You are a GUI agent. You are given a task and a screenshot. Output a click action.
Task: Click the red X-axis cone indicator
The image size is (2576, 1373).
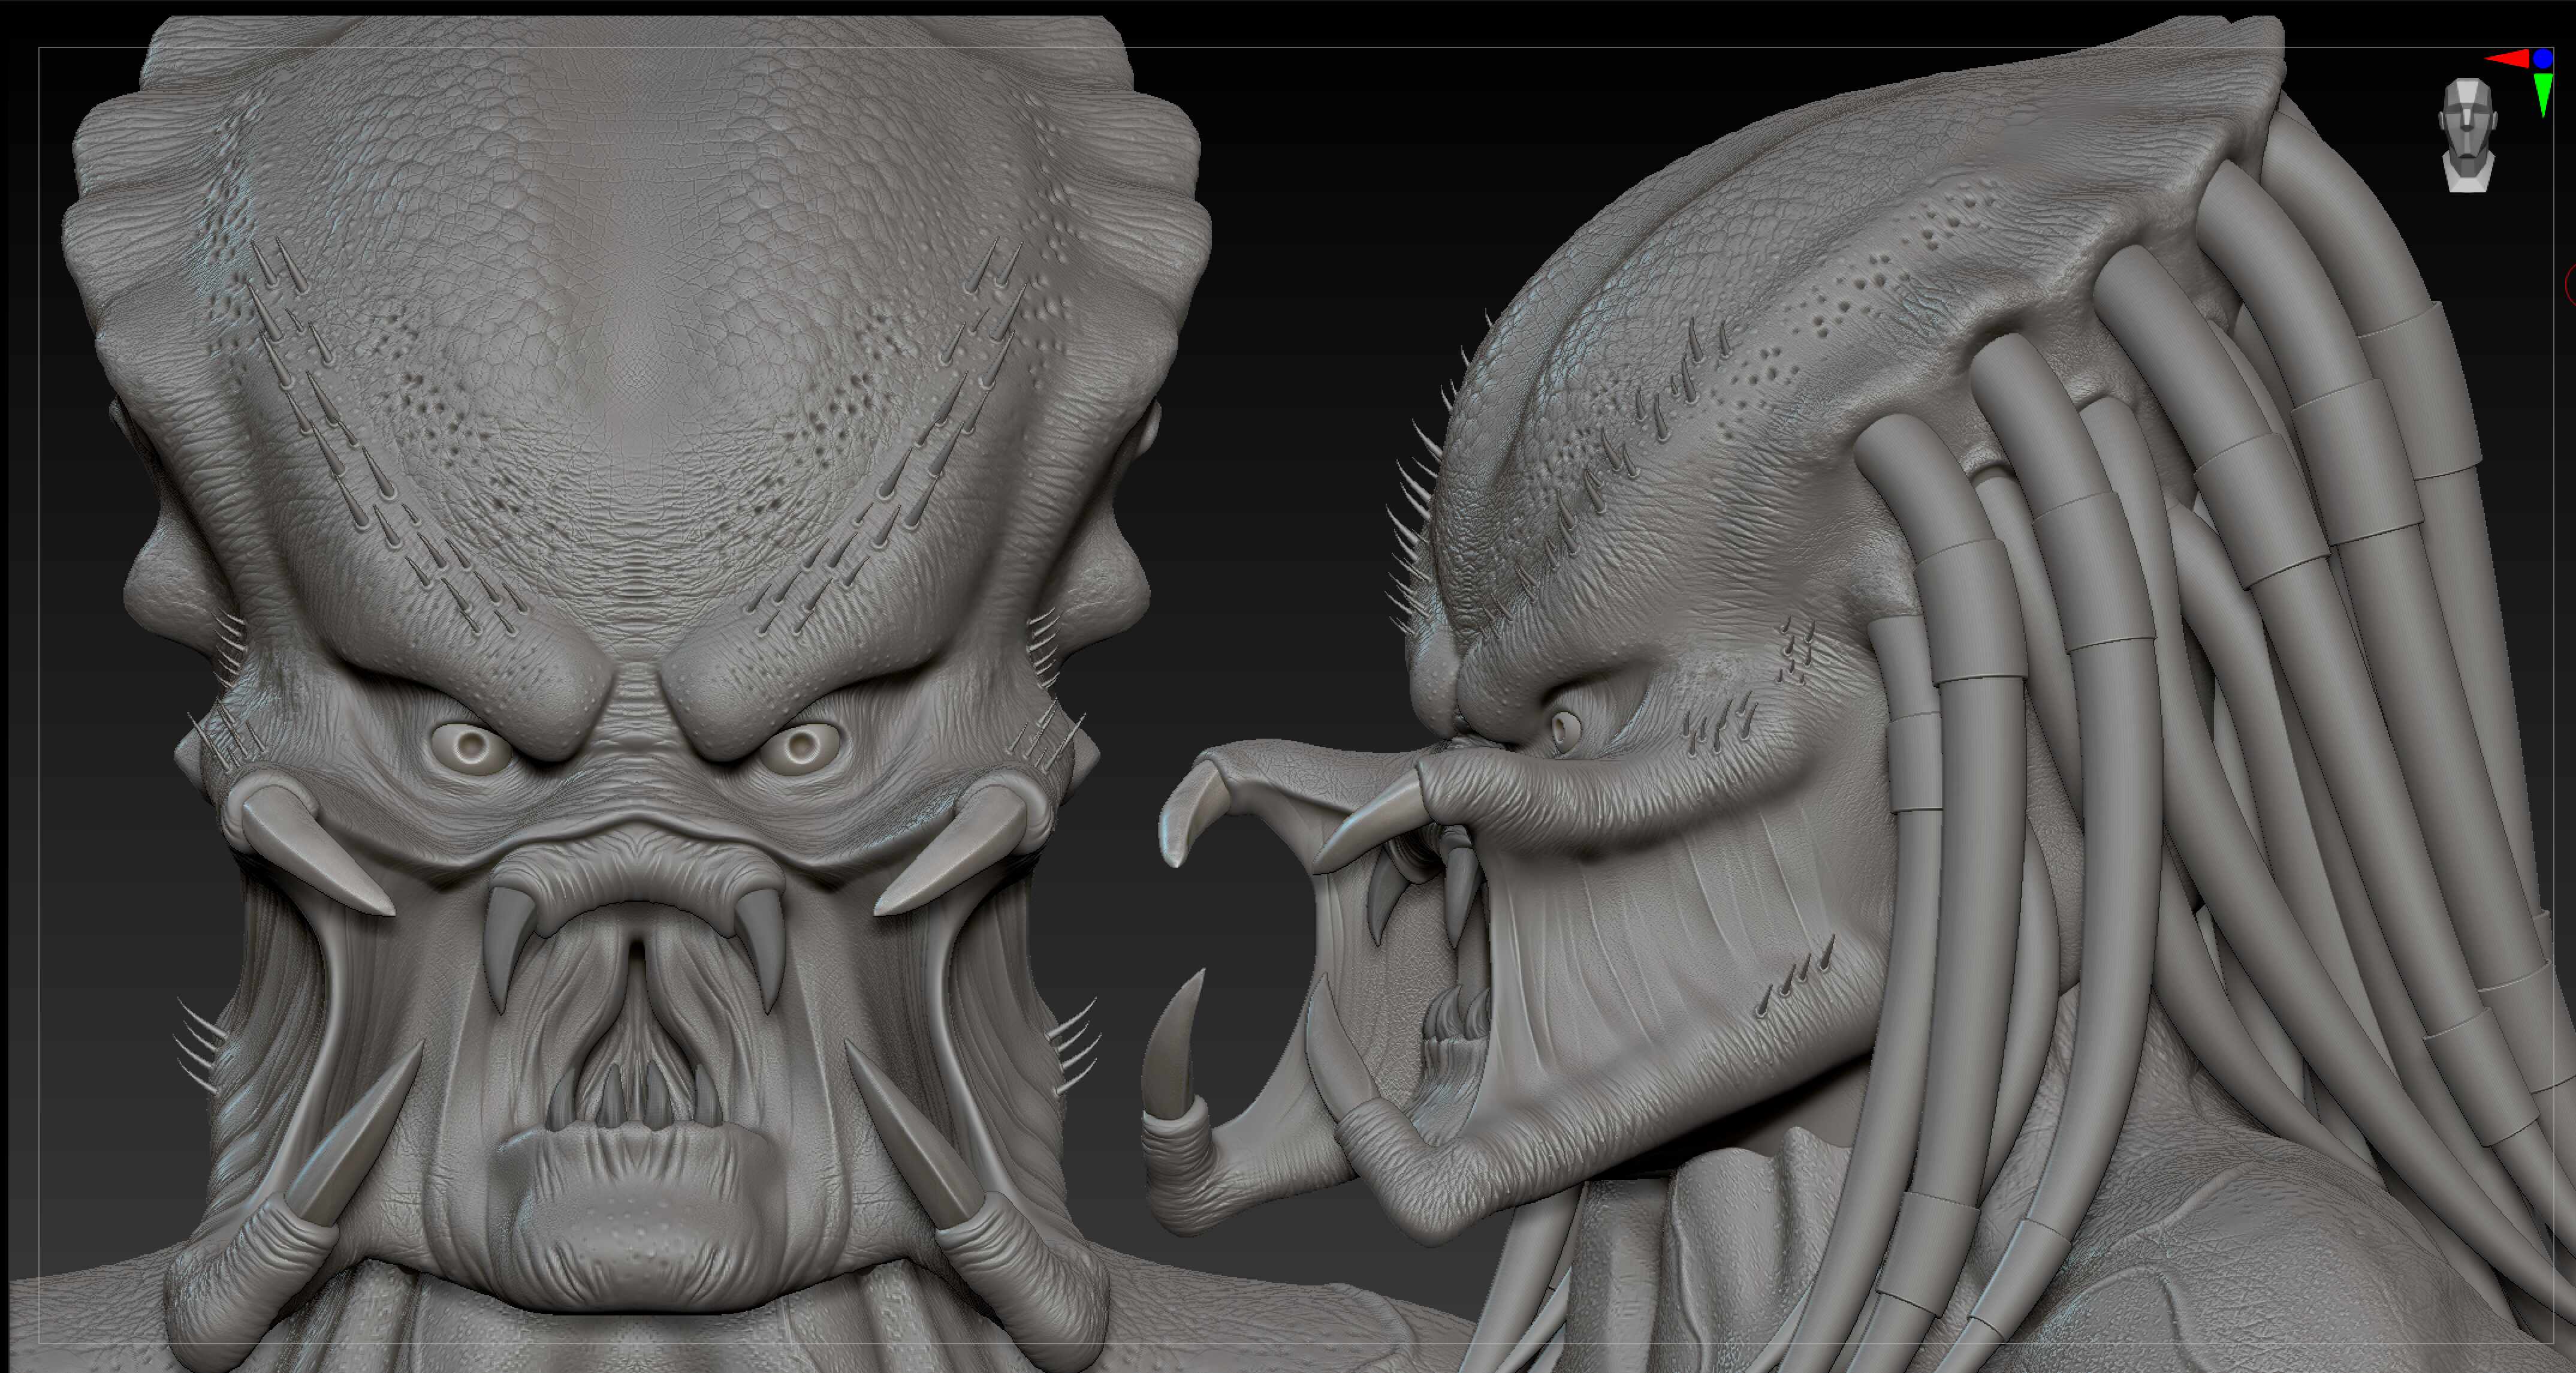[2508, 59]
